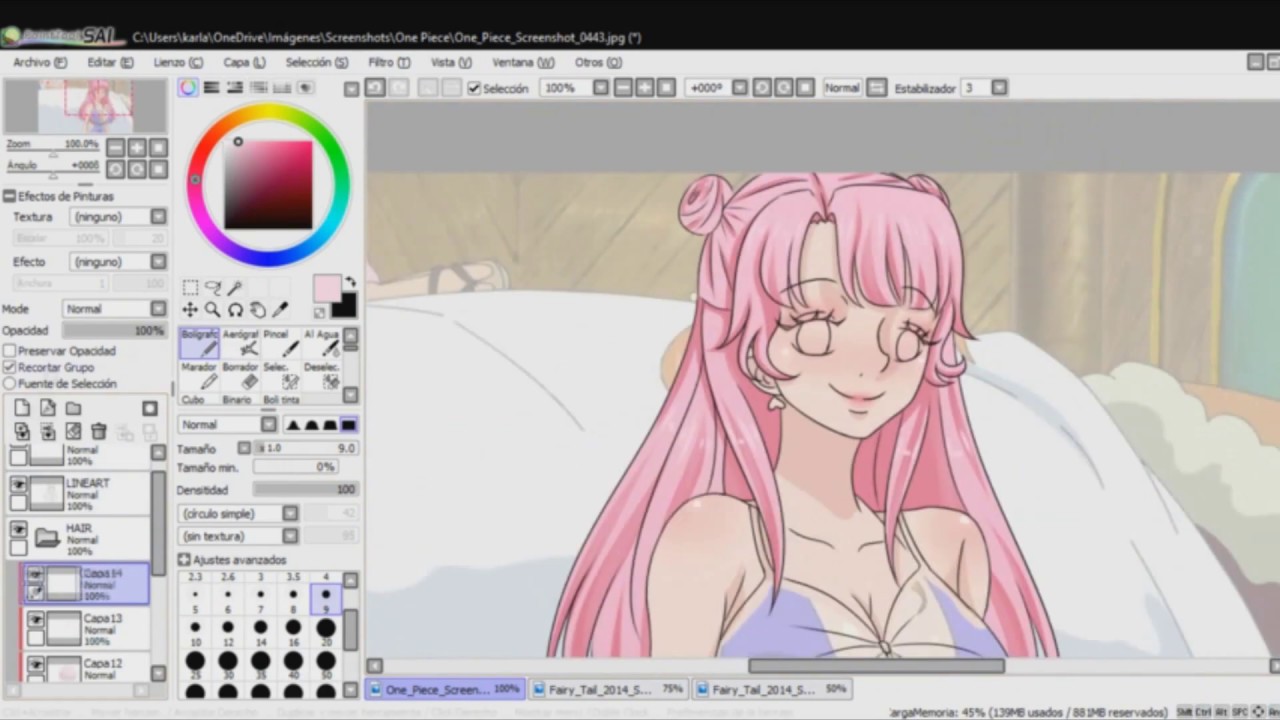Open the Lienzo menu
Image resolution: width=1280 pixels, height=720 pixels.
pos(178,62)
